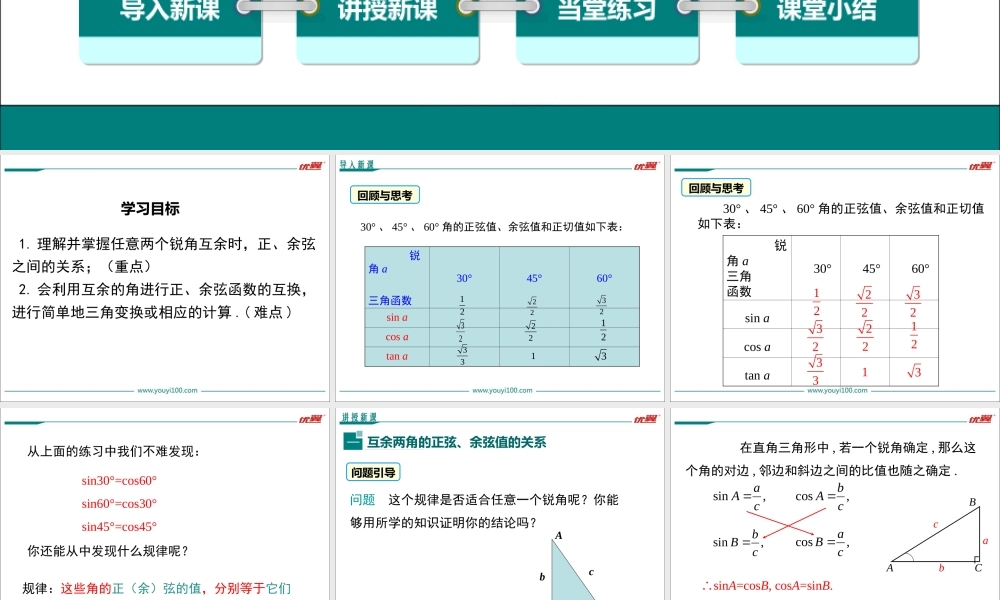Viewport: 1000px width, 600px height.
Task: Click 优翼 logo on sin30°=cos60° slide
Action: click(310, 419)
